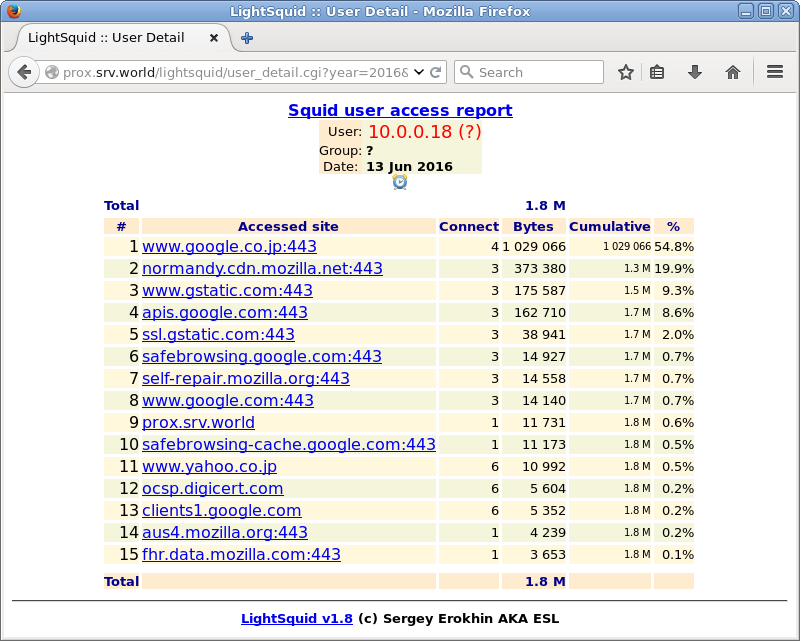The height and width of the screenshot is (641, 800).
Task: Click the Bytes column header
Action: (x=533, y=227)
